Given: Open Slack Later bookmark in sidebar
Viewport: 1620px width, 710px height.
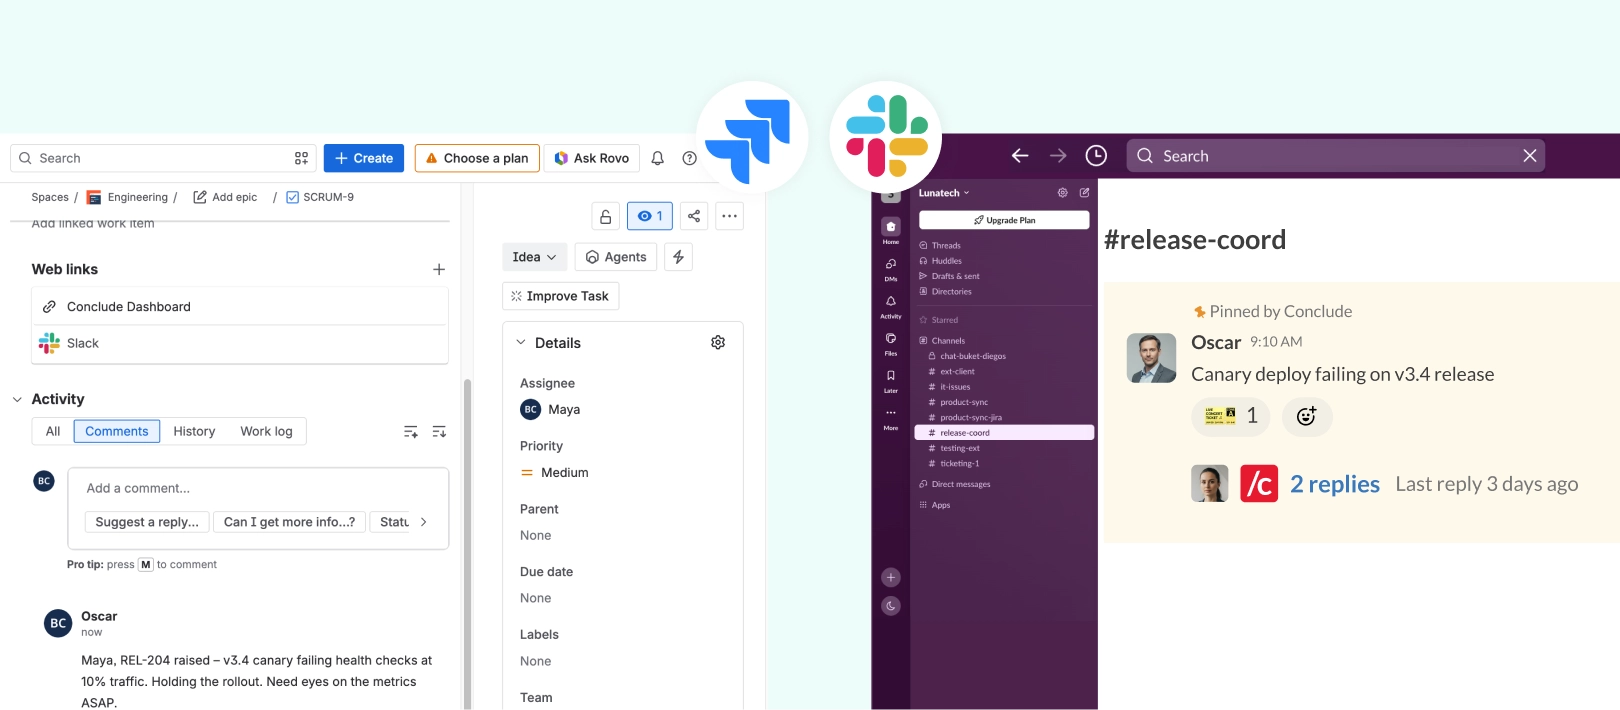Looking at the screenshot, I should 890,380.
